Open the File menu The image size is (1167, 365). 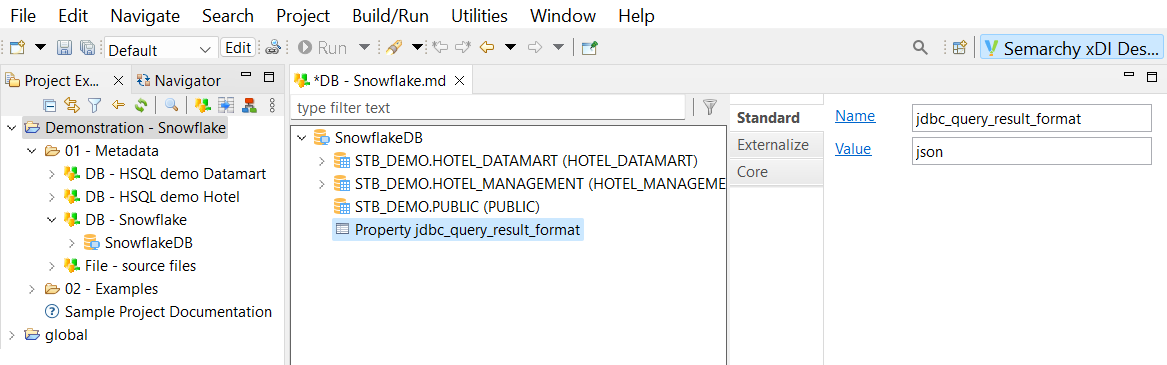tap(24, 16)
